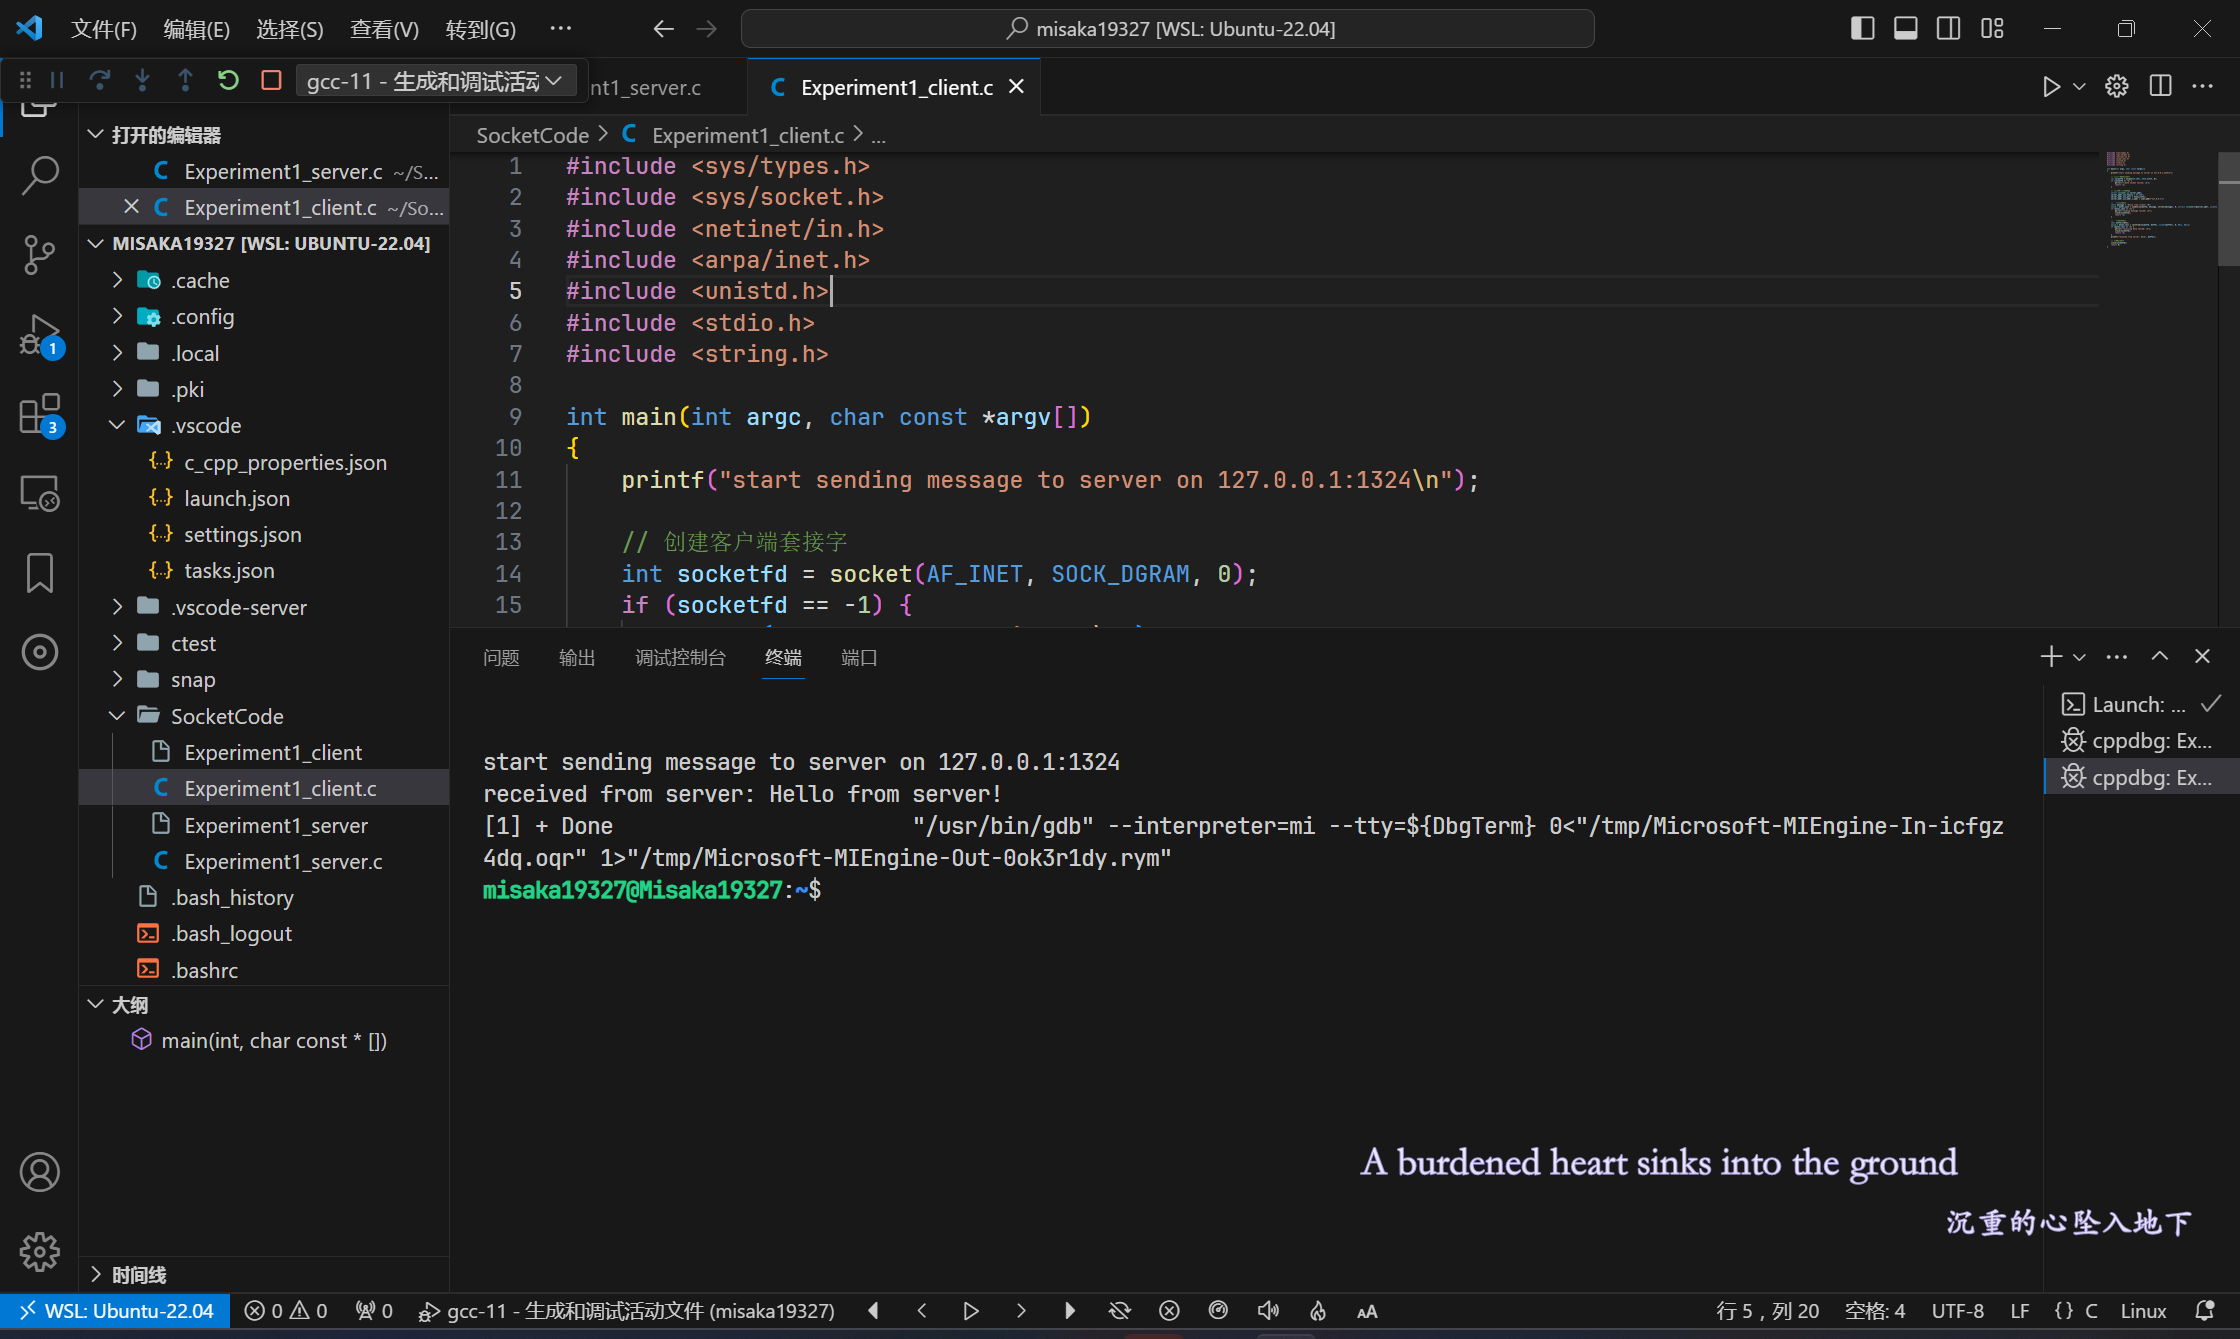Maximize the terminal panel size
Image resolution: width=2240 pixels, height=1339 pixels.
[2160, 657]
